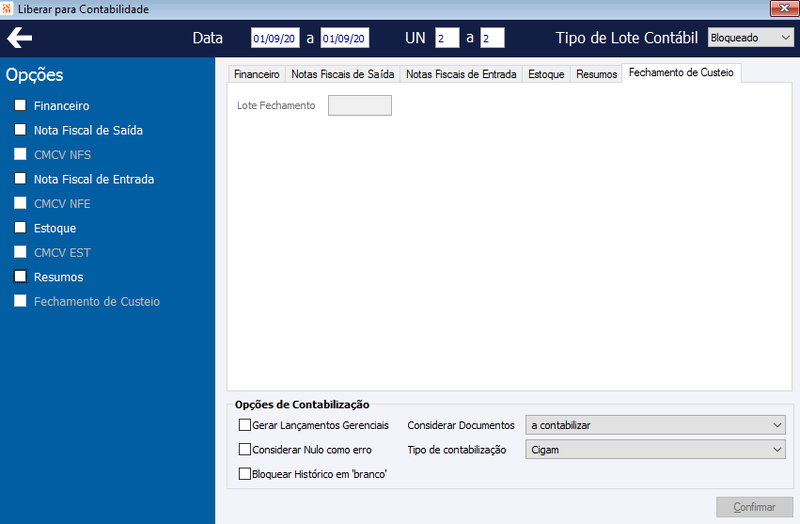
Task: Click the Considerar Documentos label
Action: (x=461, y=425)
